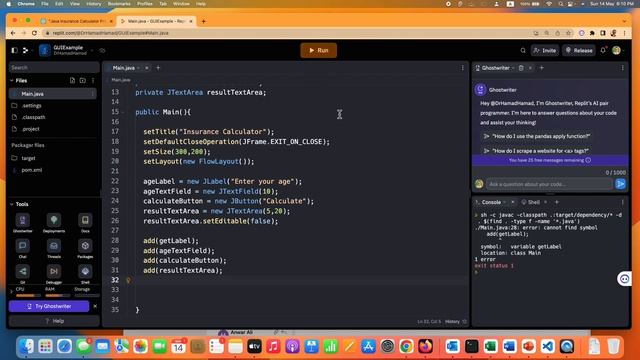
Task: Open the Console tab dropdown arrow
Action: point(504,202)
